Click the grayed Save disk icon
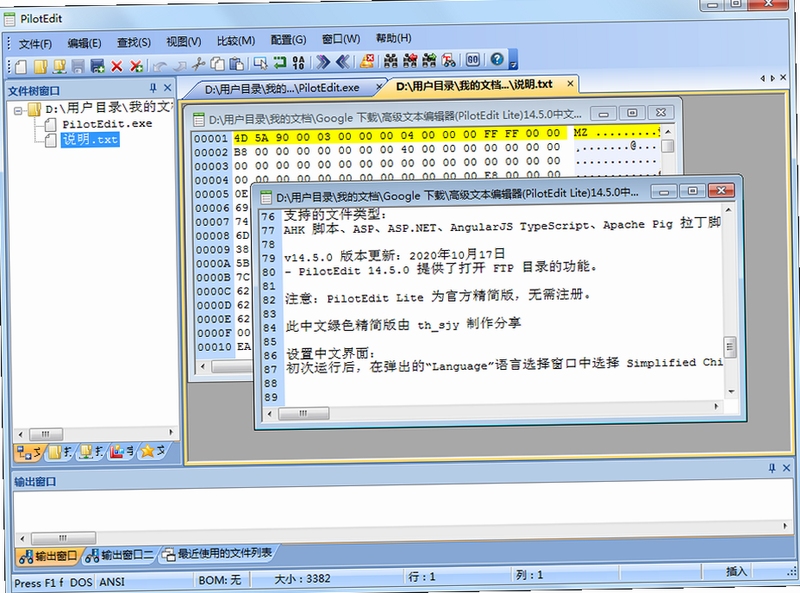The image size is (800, 593). pyautogui.click(x=78, y=66)
